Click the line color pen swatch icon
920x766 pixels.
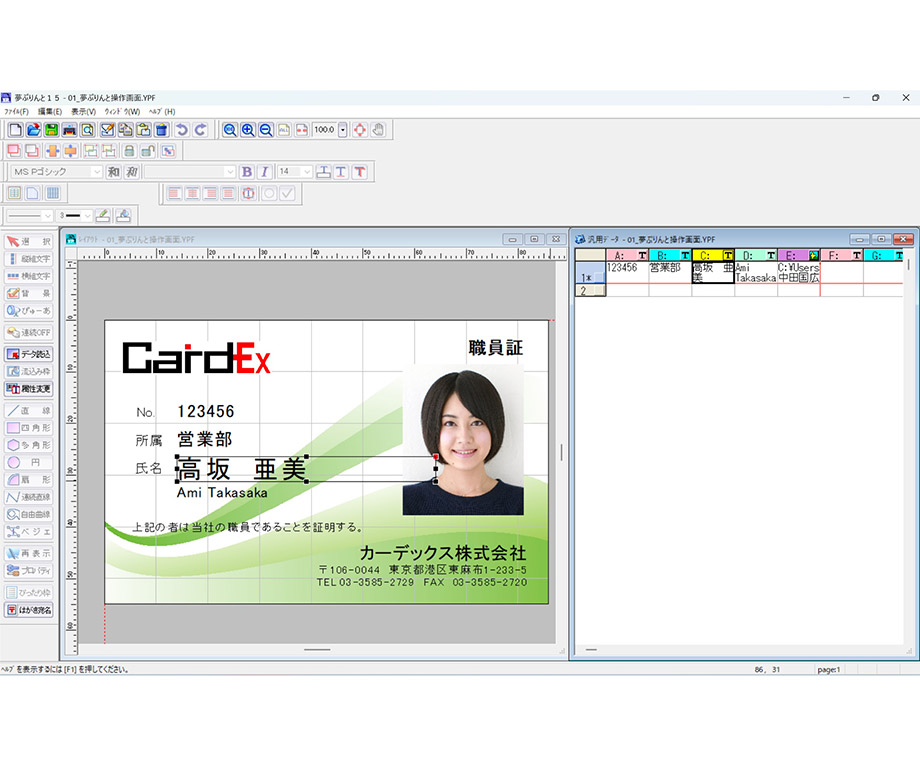102,215
